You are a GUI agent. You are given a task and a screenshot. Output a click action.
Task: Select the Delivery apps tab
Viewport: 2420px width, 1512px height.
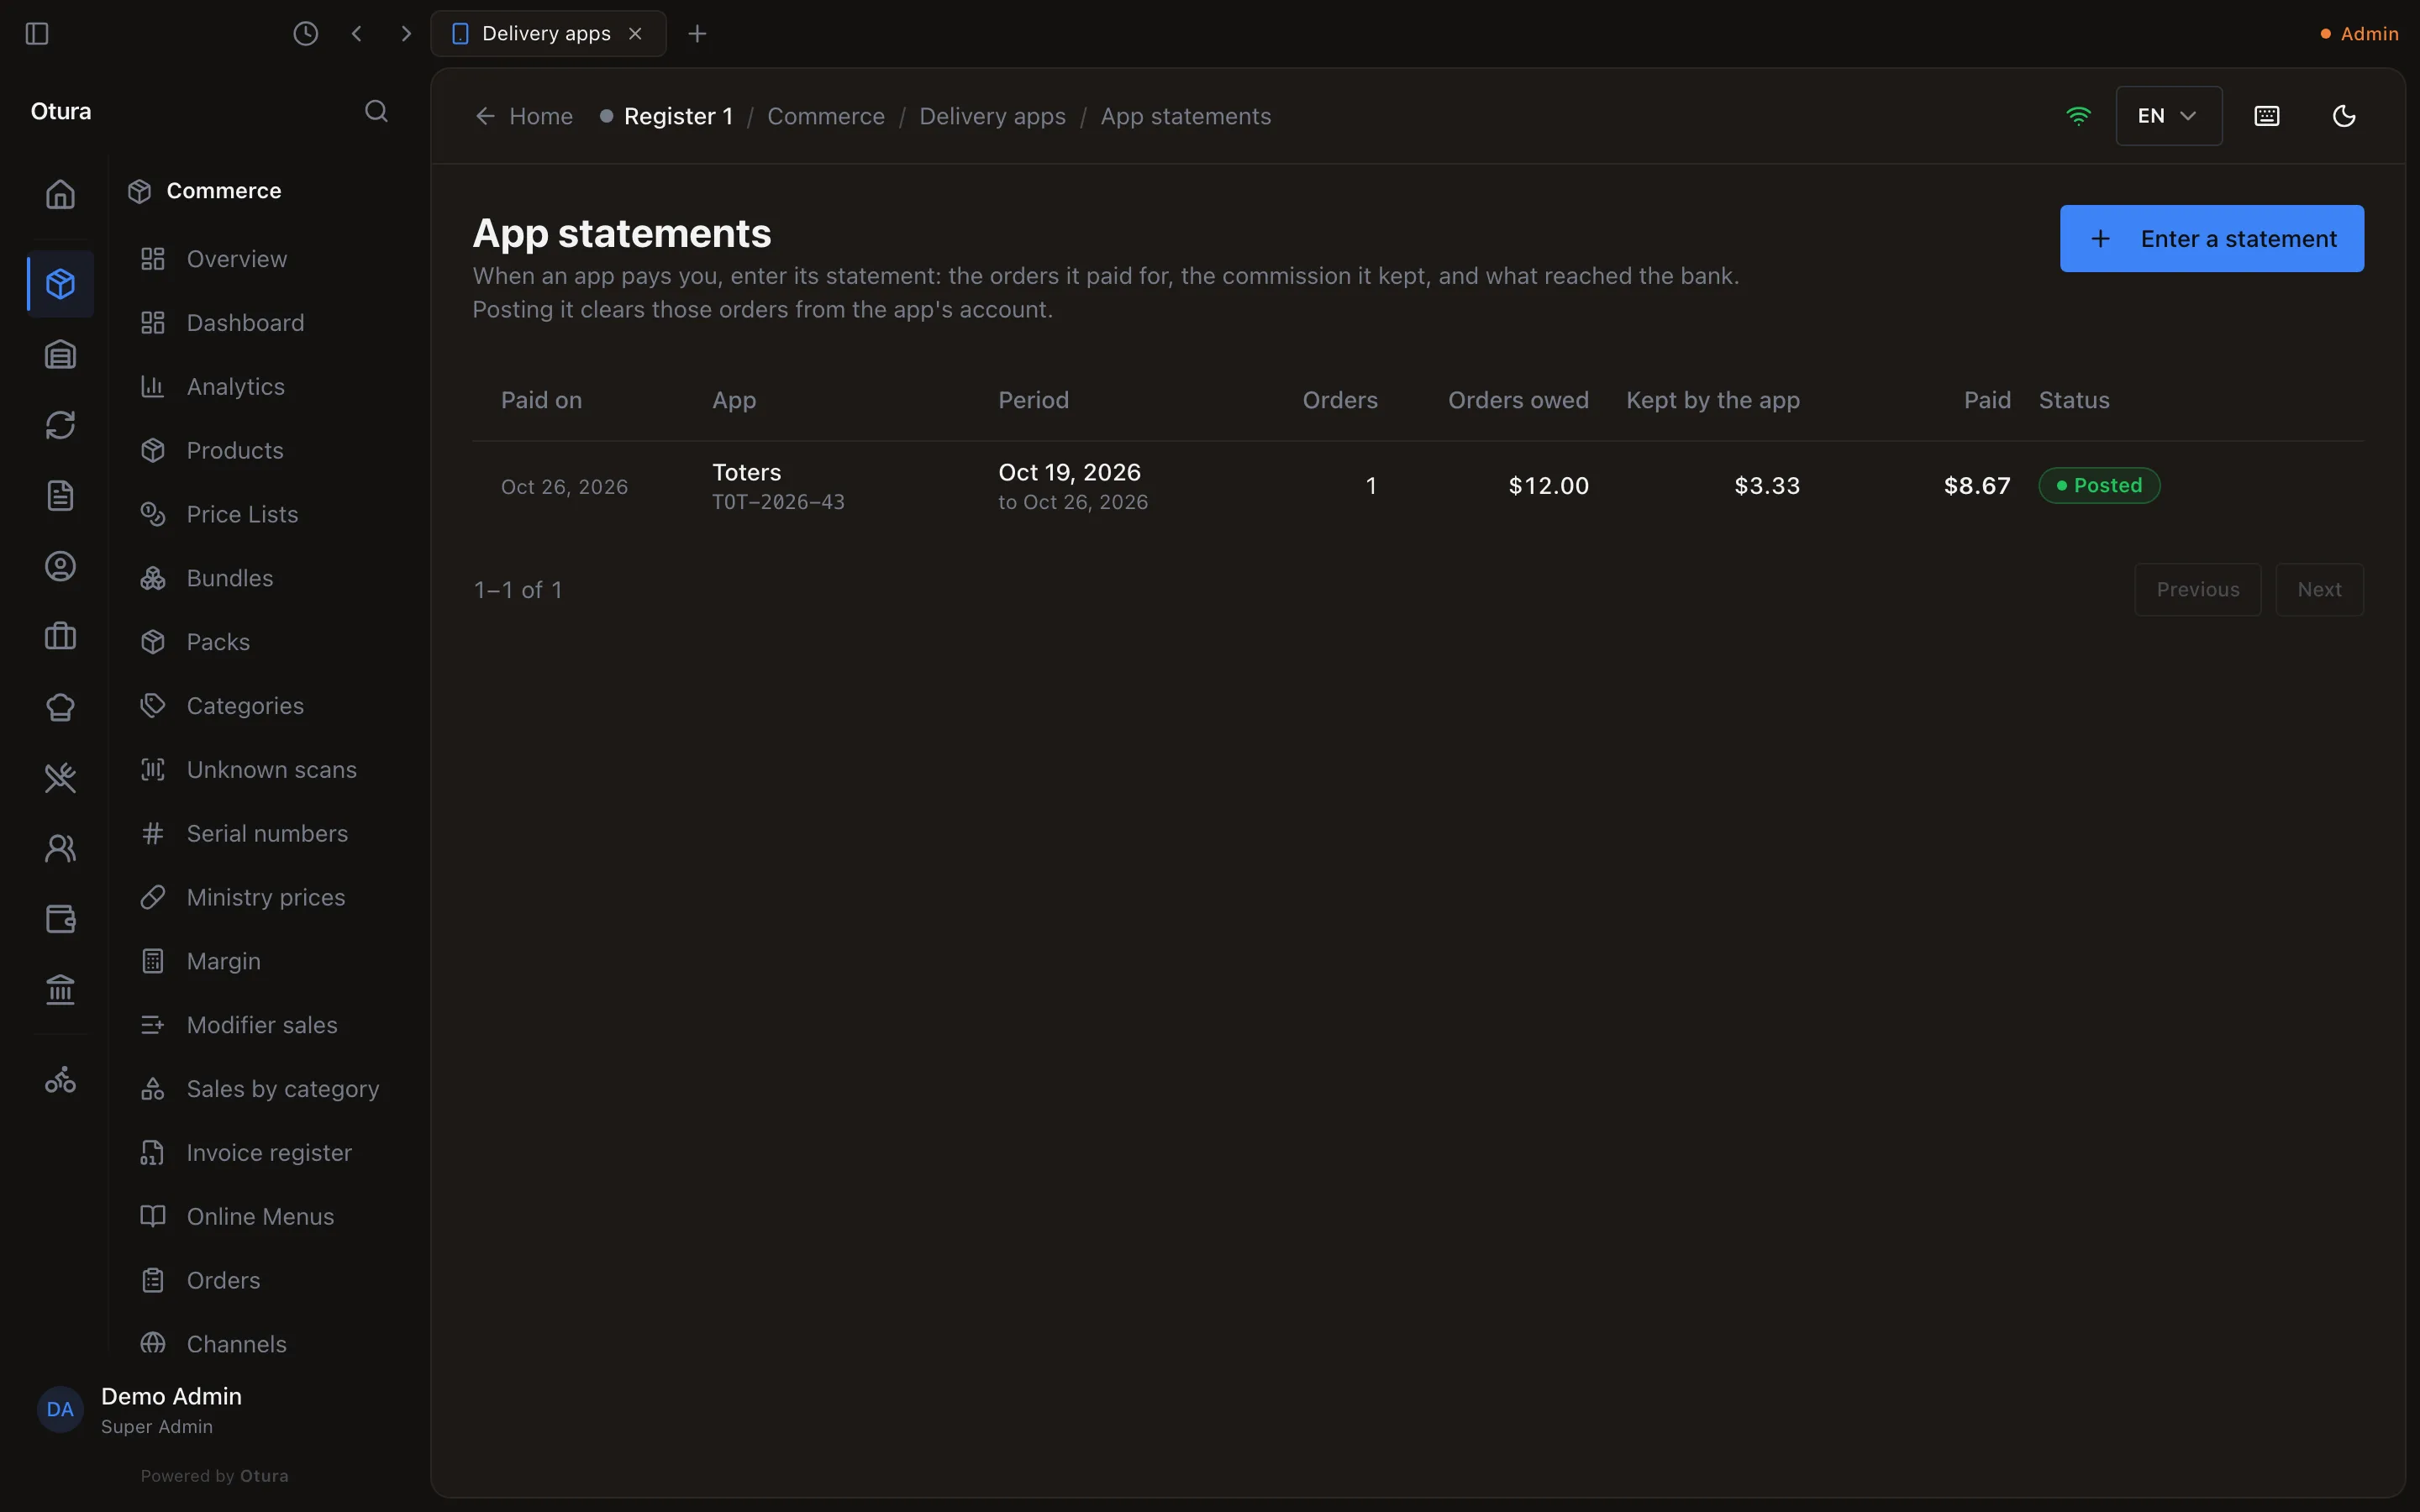(x=548, y=34)
